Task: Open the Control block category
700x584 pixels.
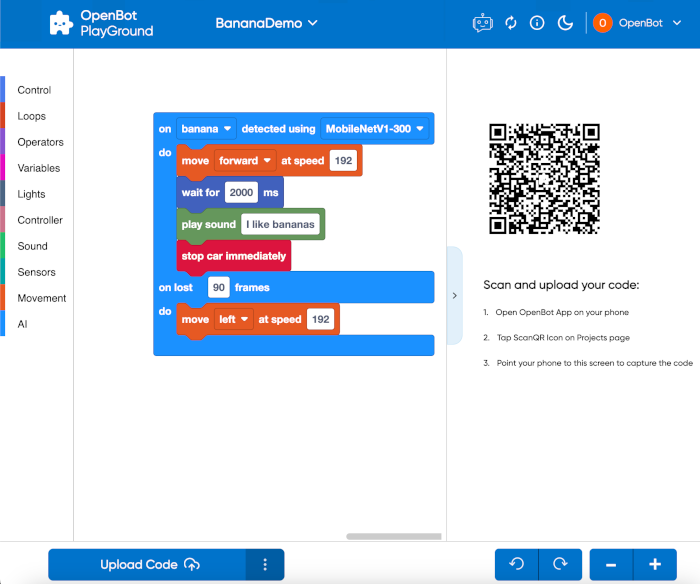Action: coord(34,90)
